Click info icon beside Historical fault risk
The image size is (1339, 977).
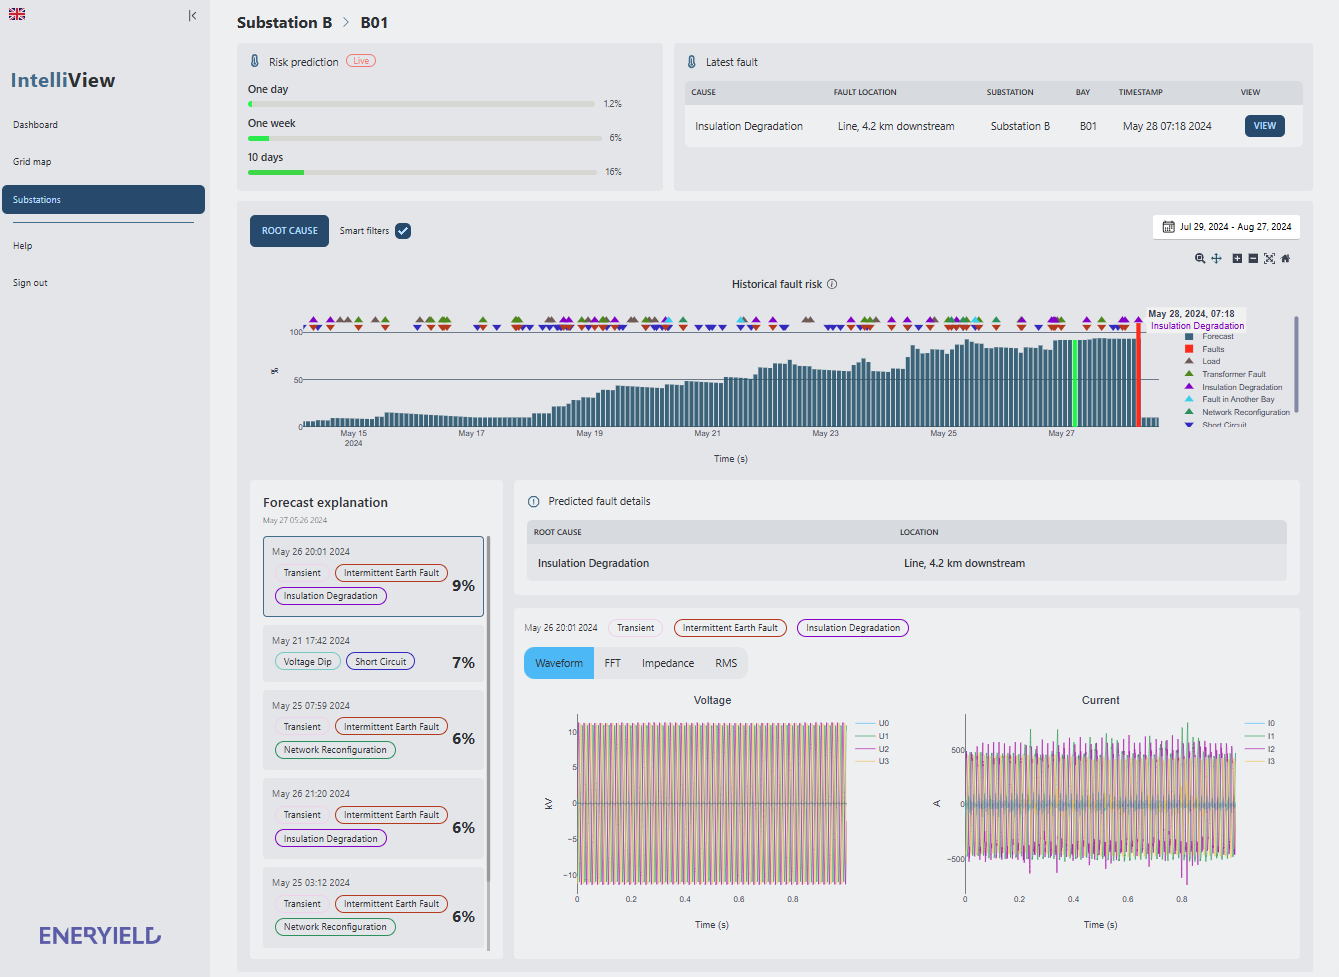click(832, 284)
